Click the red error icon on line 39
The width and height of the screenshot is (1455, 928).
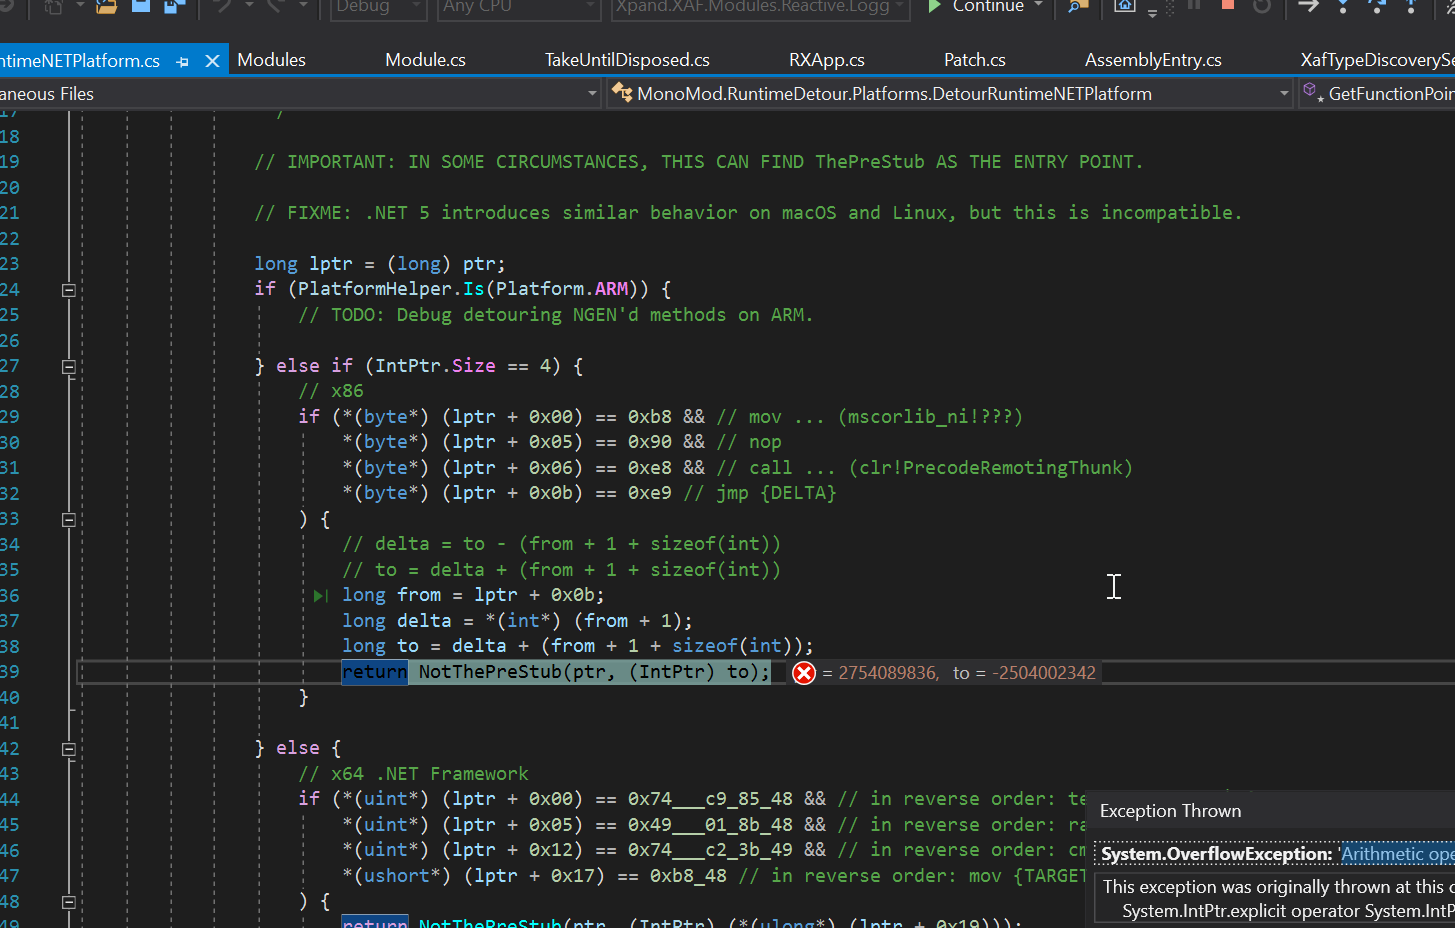(x=803, y=673)
